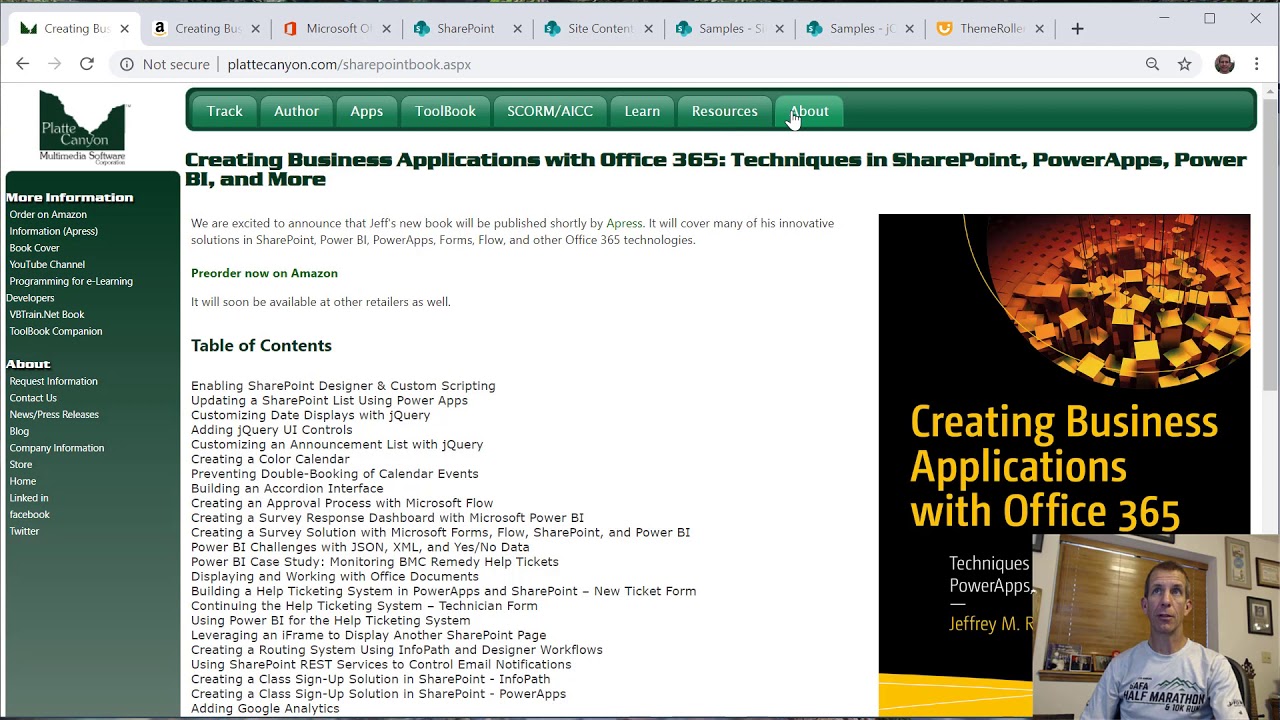The image size is (1280, 720).
Task: Click the 'Table of Contents' heading
Action: [261, 345]
